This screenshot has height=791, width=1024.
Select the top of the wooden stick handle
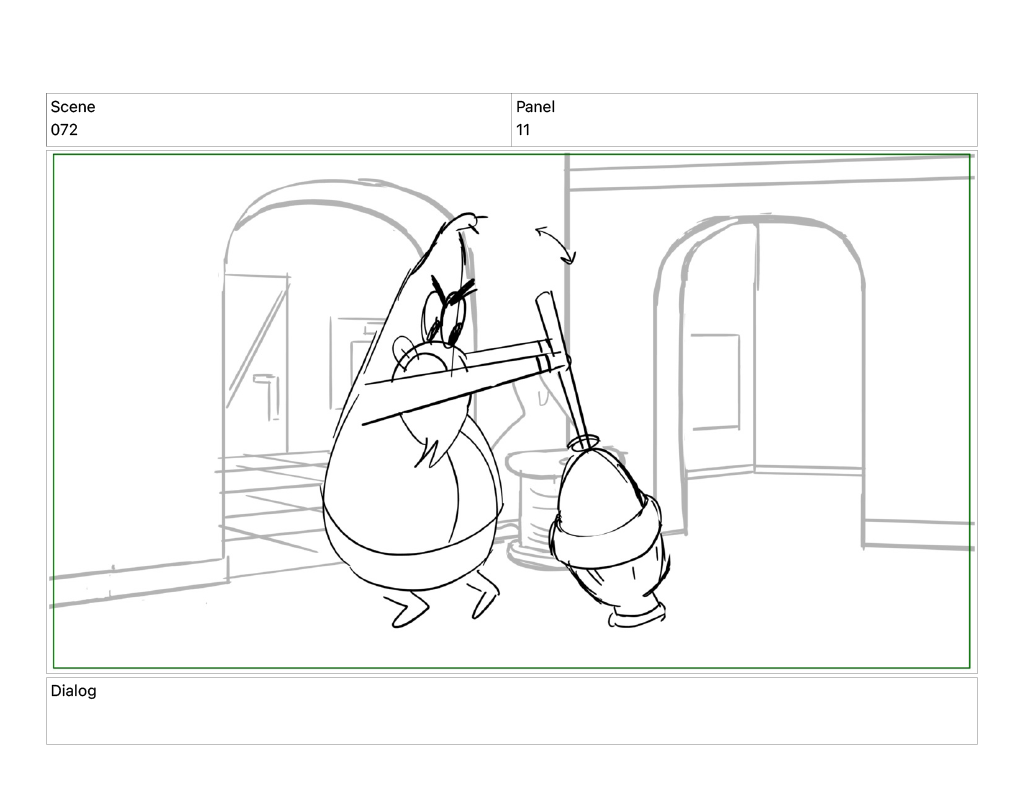(x=543, y=298)
